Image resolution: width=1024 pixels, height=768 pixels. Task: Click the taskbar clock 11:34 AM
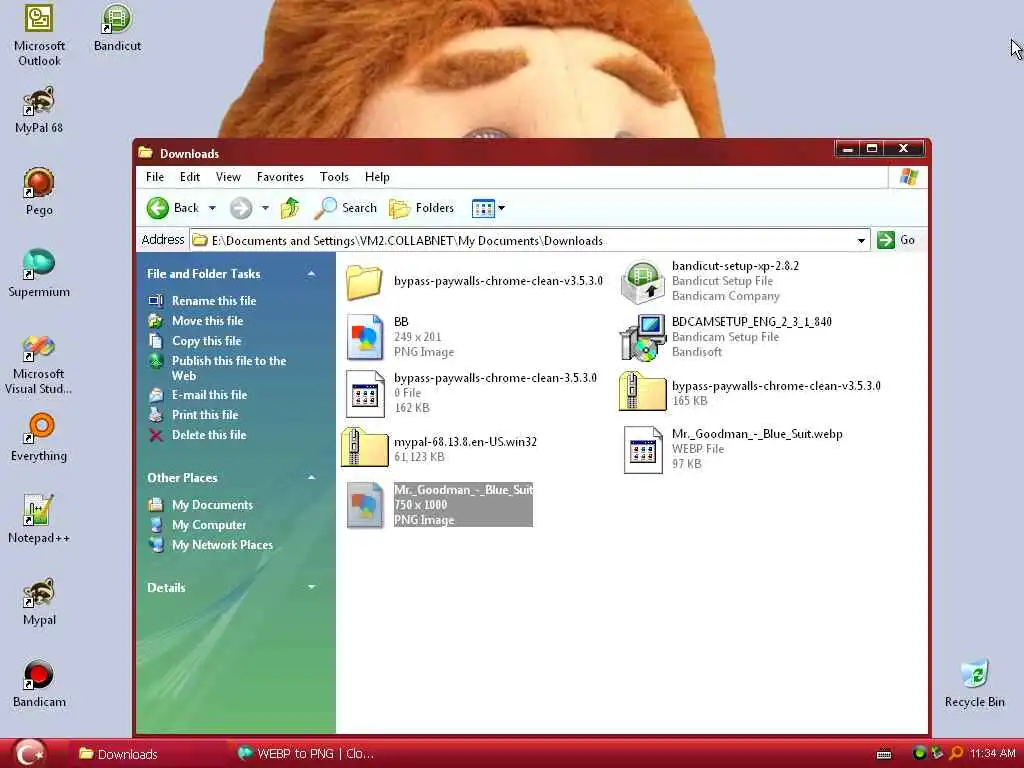point(993,754)
